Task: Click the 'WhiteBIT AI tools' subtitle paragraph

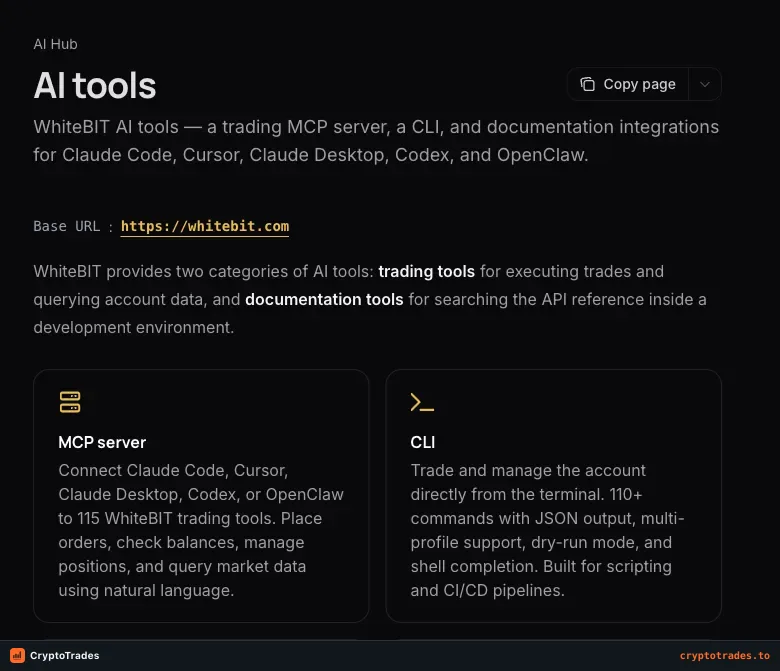Action: (x=376, y=141)
